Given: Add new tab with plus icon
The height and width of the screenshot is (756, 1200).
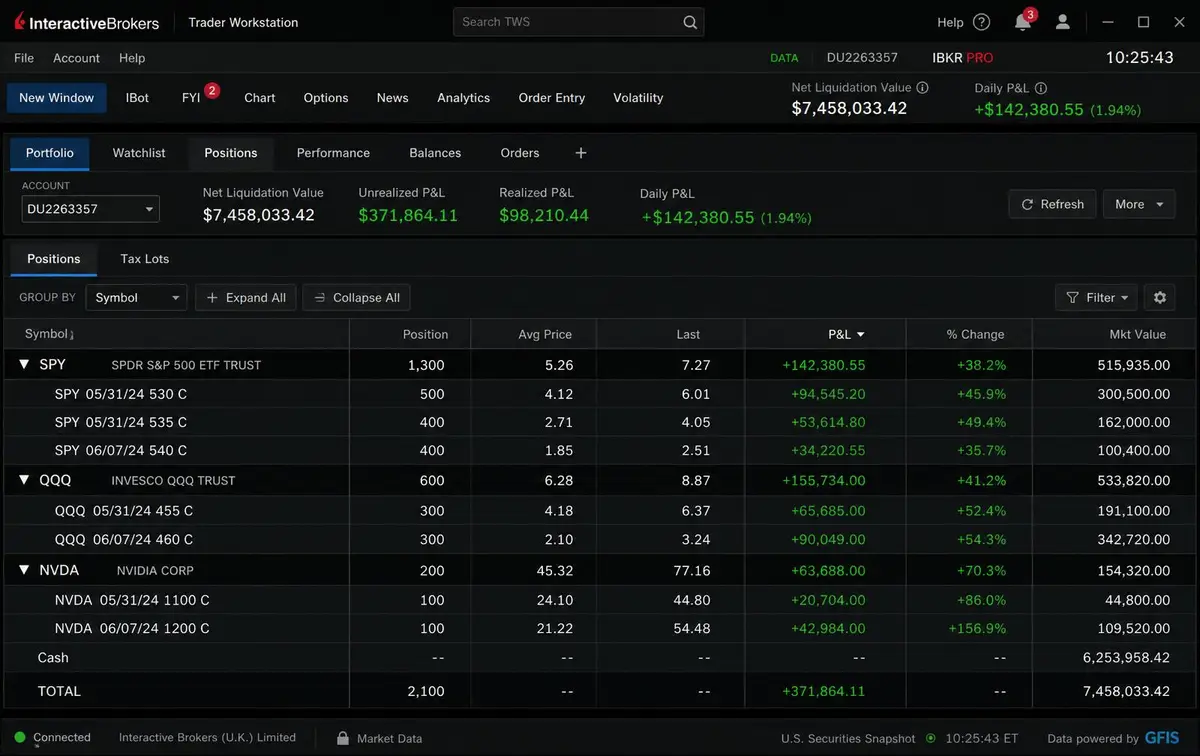Looking at the screenshot, I should pos(581,153).
